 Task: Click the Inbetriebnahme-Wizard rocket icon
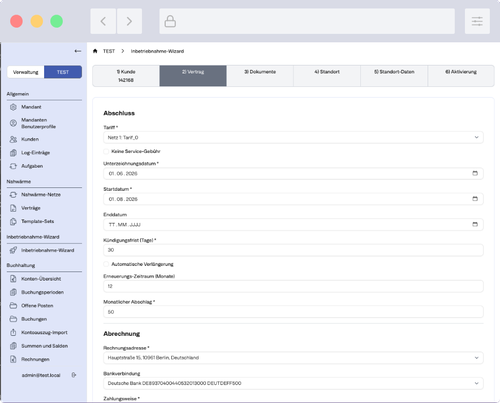[13, 250]
